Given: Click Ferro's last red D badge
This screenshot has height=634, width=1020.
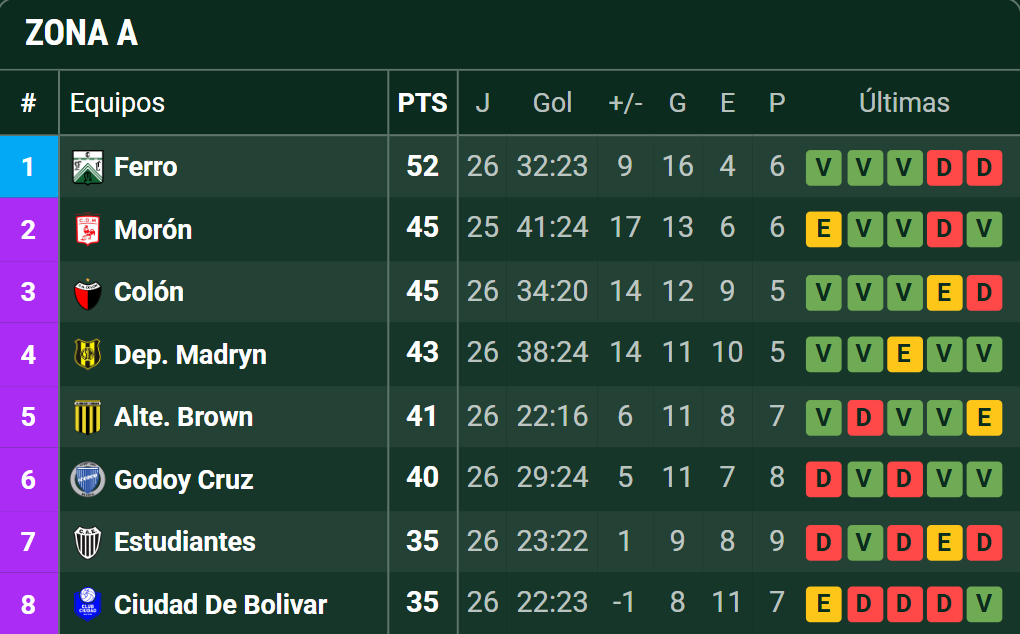Looking at the screenshot, I should coord(984,168).
